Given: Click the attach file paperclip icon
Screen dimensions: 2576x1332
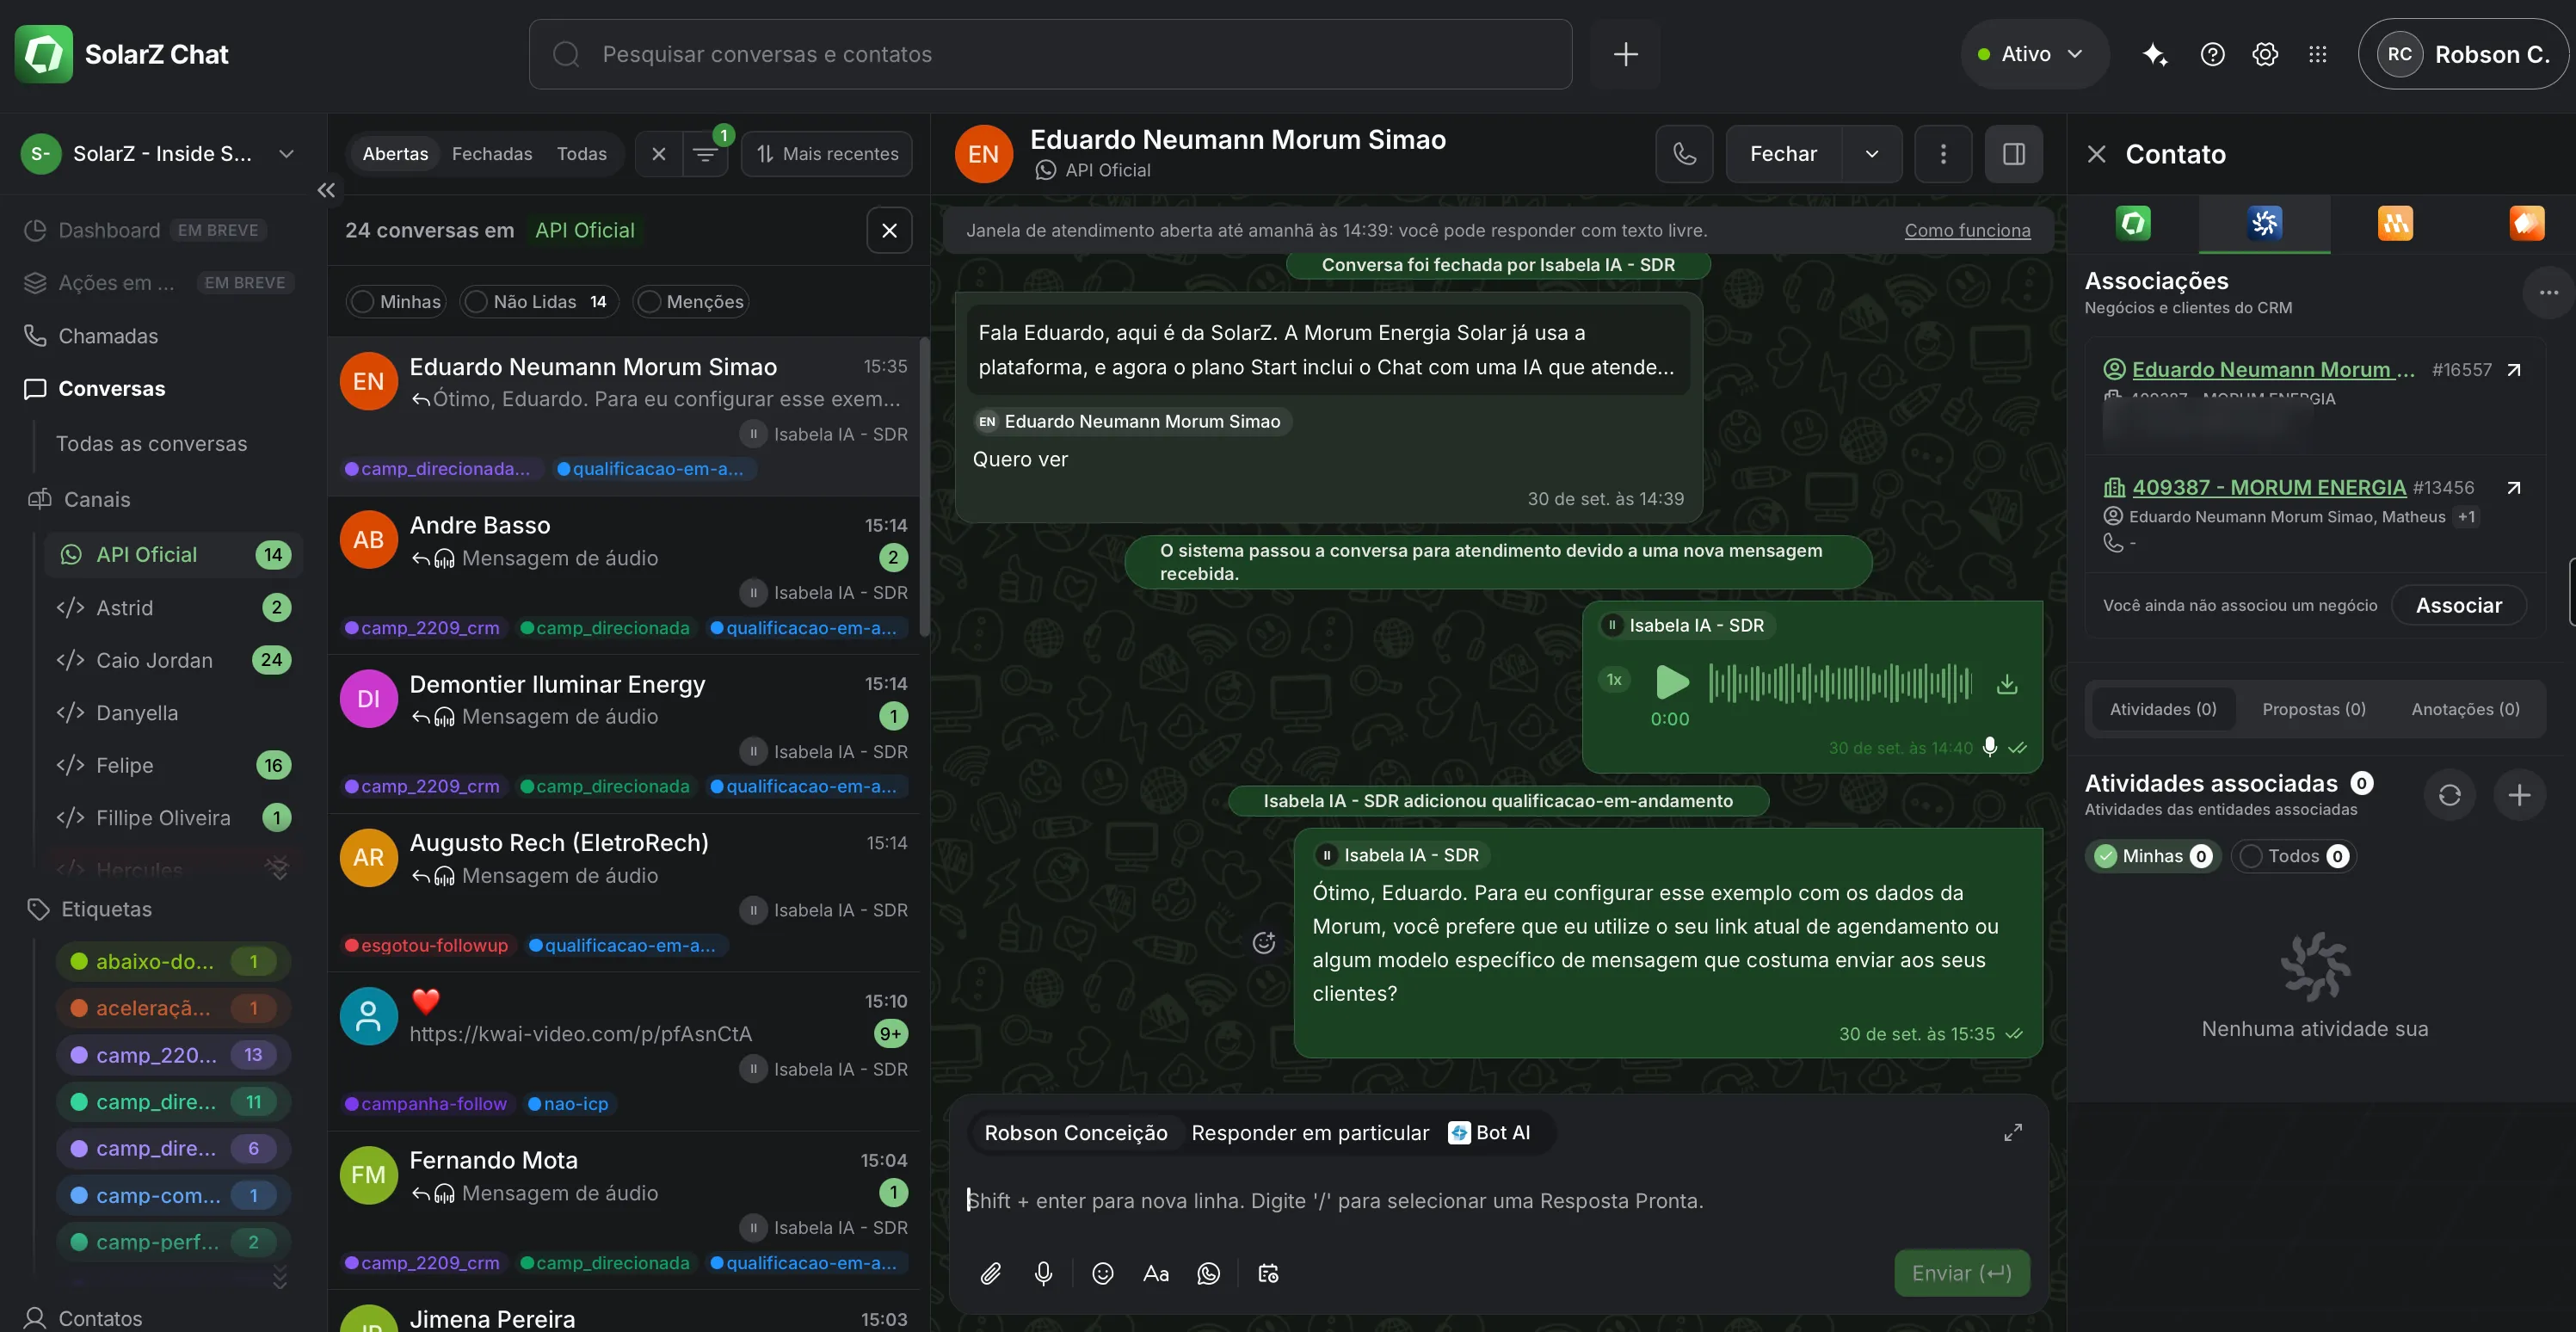Looking at the screenshot, I should [990, 1273].
